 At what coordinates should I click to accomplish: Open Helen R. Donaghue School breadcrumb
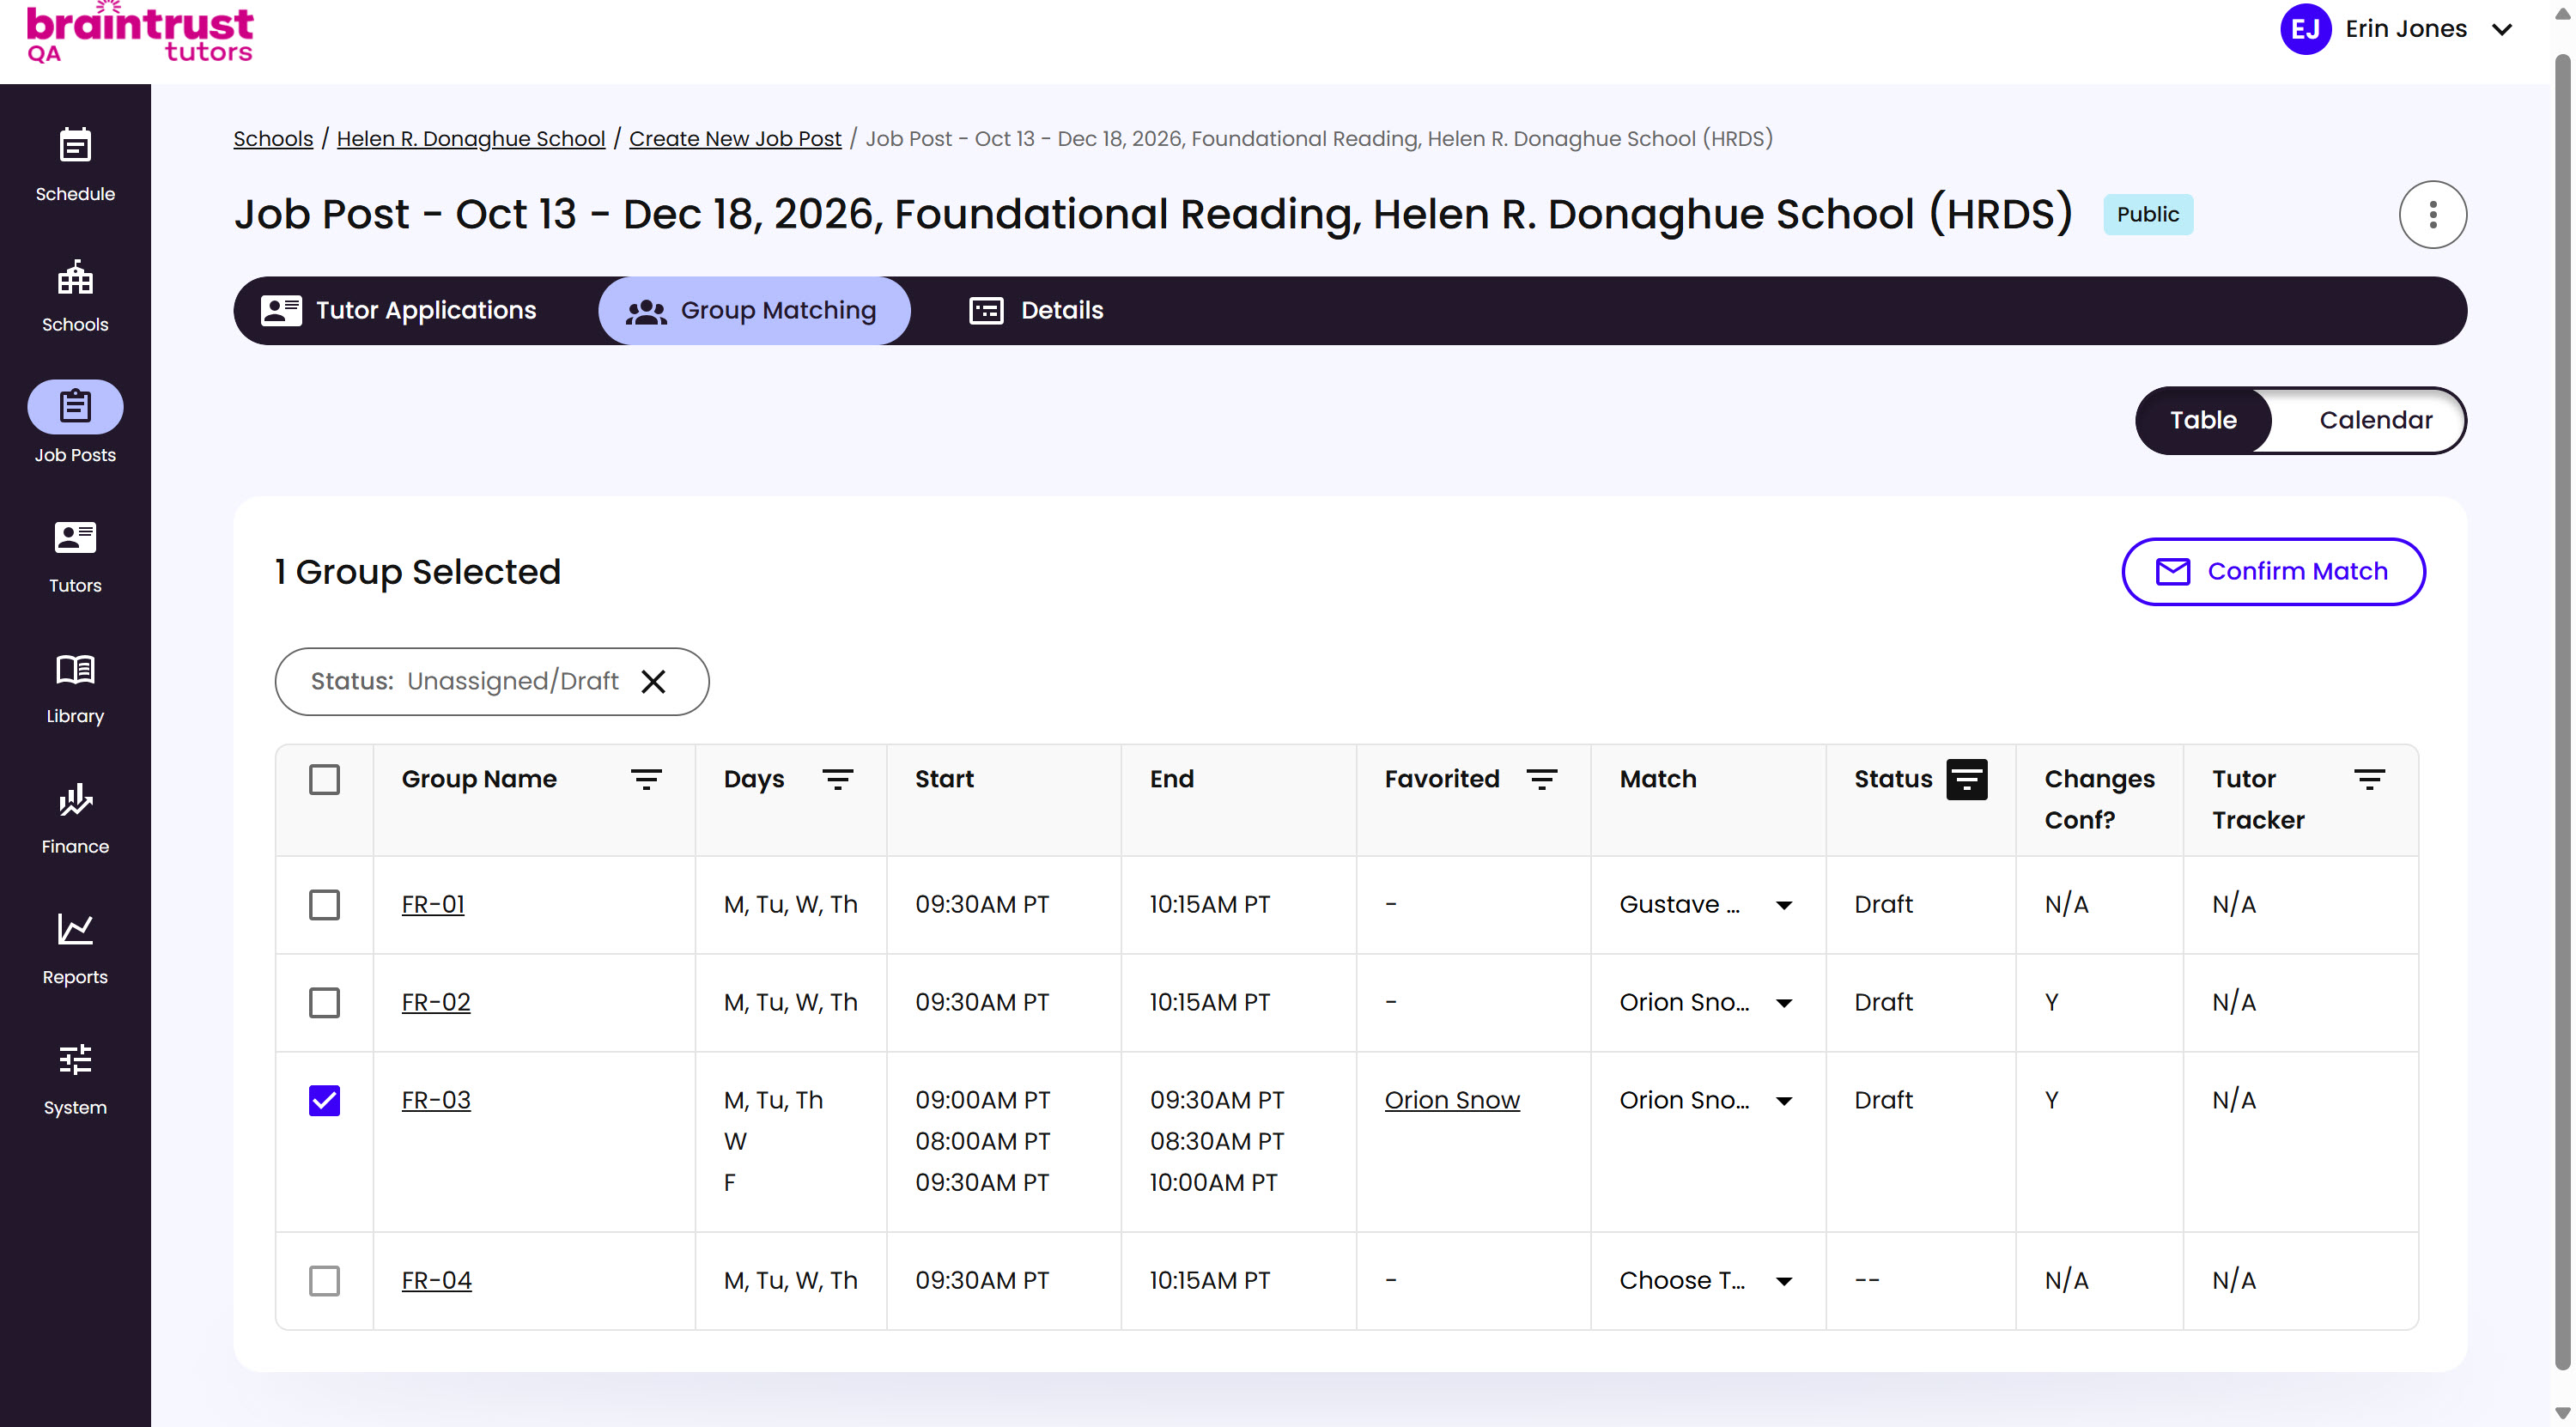point(471,138)
